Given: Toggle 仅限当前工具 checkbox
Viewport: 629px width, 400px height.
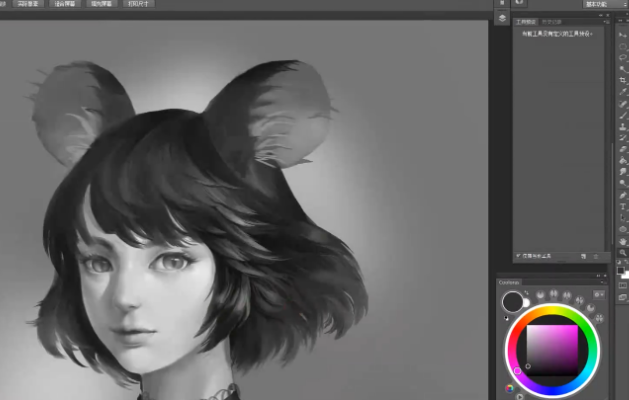Looking at the screenshot, I should (x=518, y=256).
